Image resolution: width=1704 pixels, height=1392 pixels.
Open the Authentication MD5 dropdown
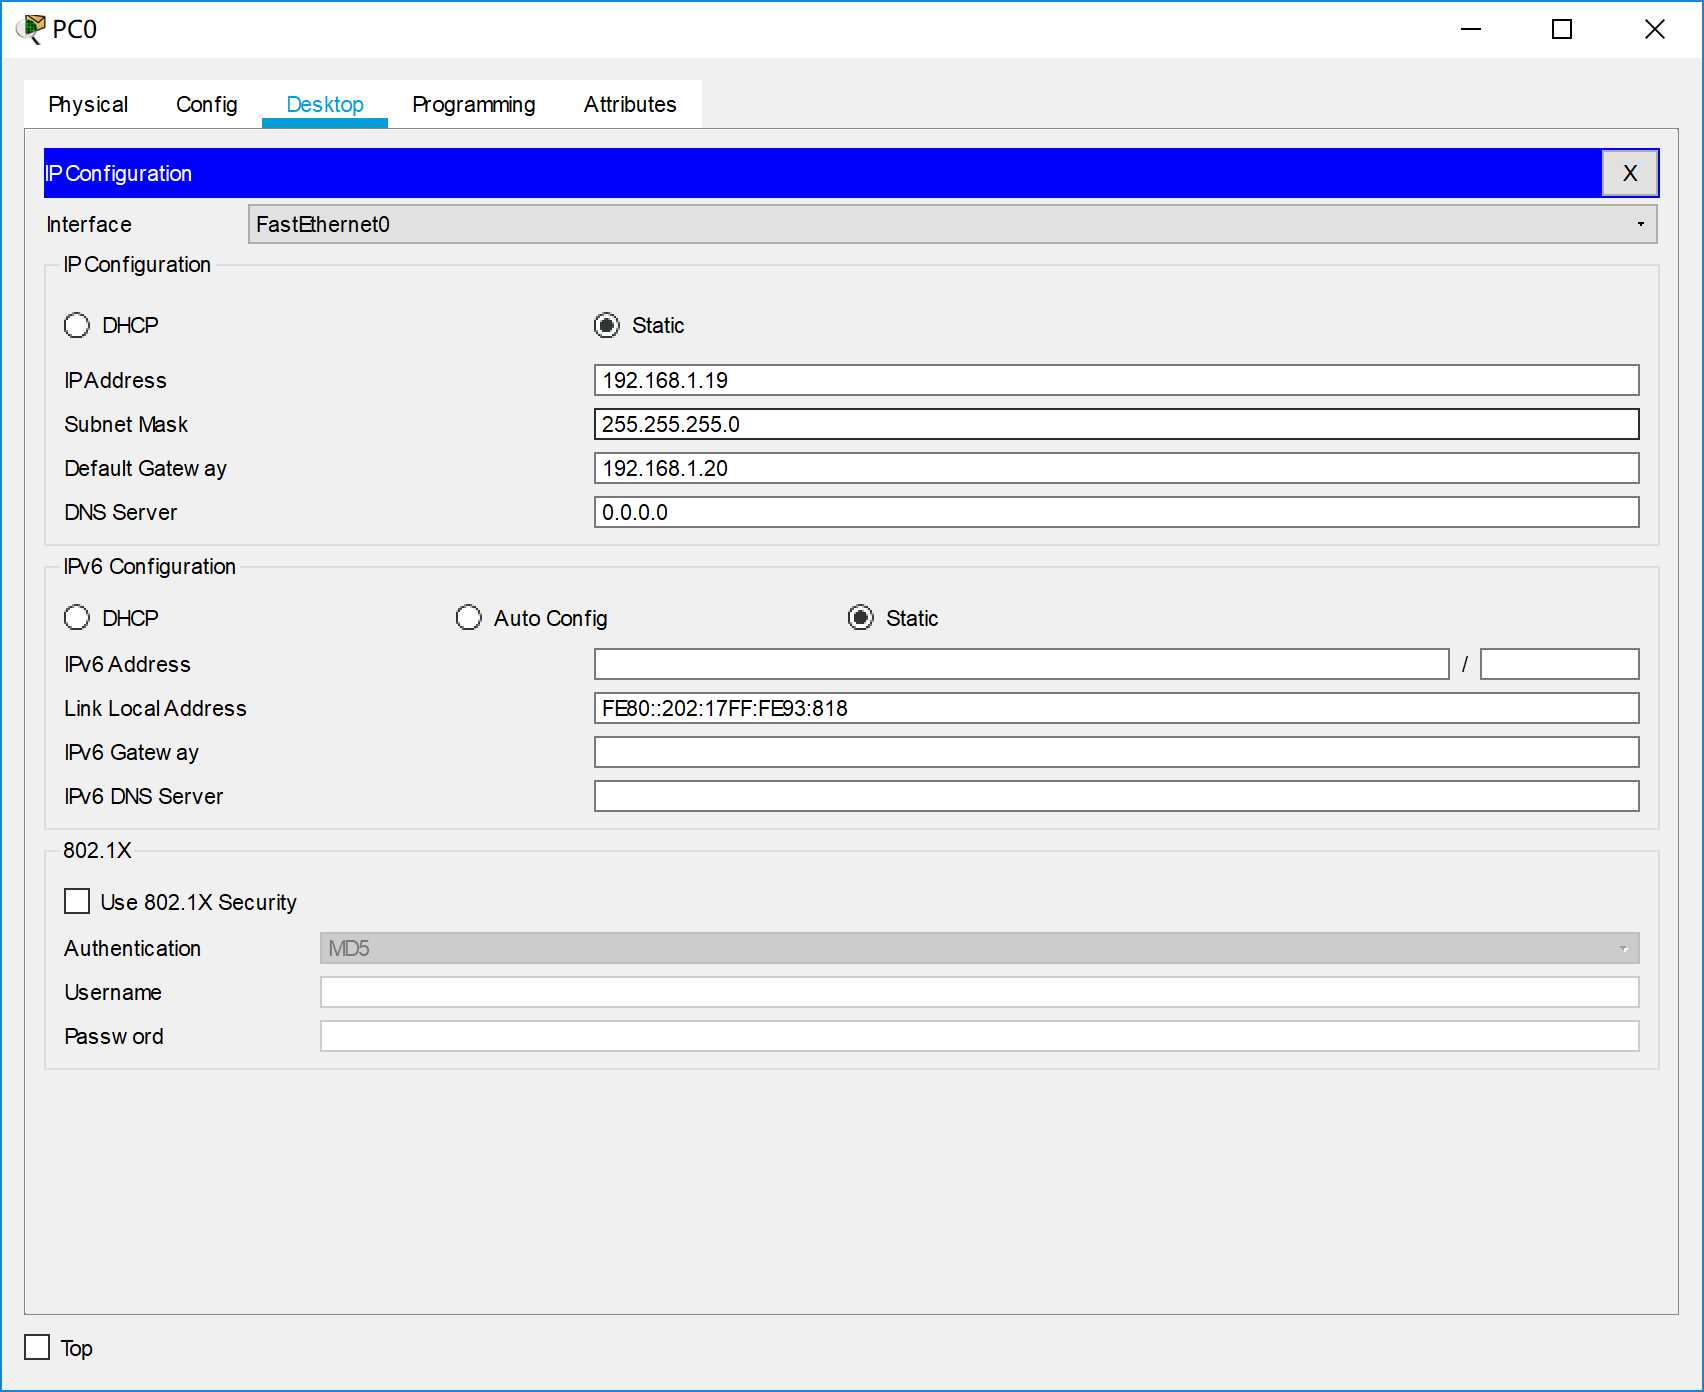pos(979,948)
